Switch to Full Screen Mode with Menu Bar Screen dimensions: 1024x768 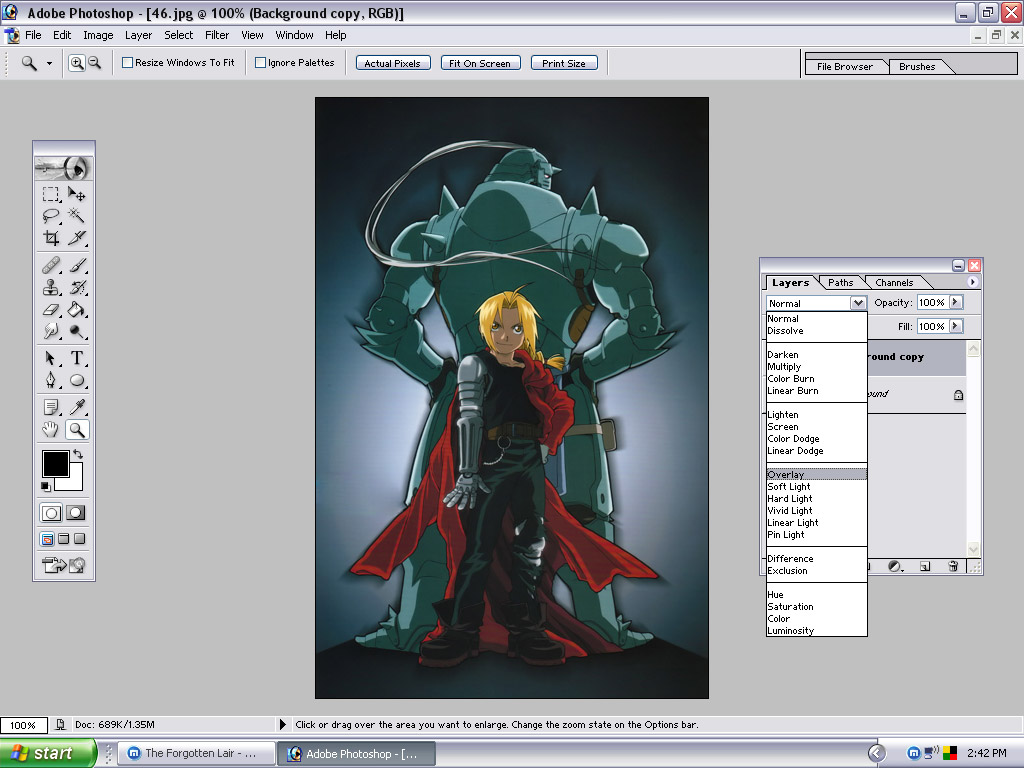[63, 539]
